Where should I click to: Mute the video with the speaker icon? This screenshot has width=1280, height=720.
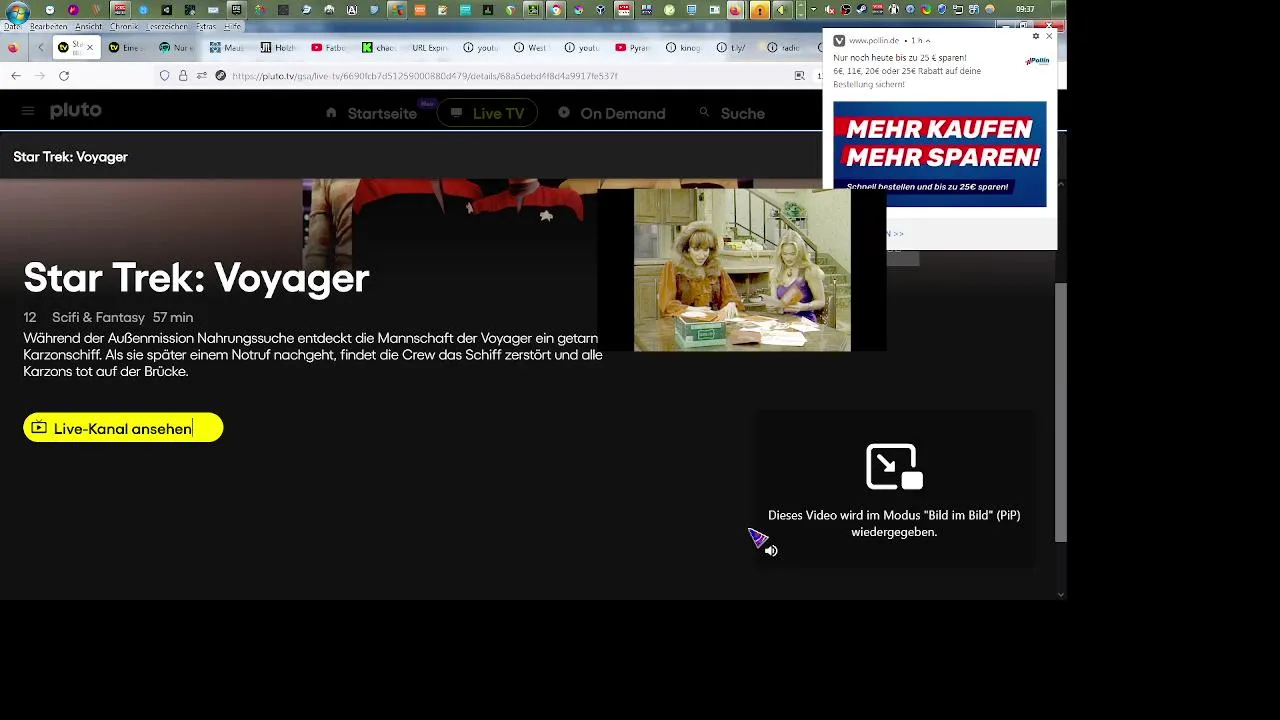(x=771, y=550)
